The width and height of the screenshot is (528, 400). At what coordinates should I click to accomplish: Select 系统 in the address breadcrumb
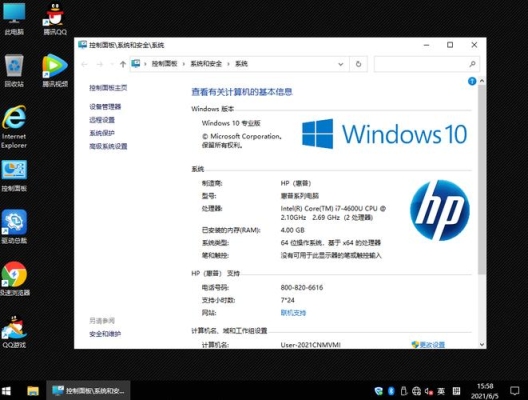(x=241, y=64)
